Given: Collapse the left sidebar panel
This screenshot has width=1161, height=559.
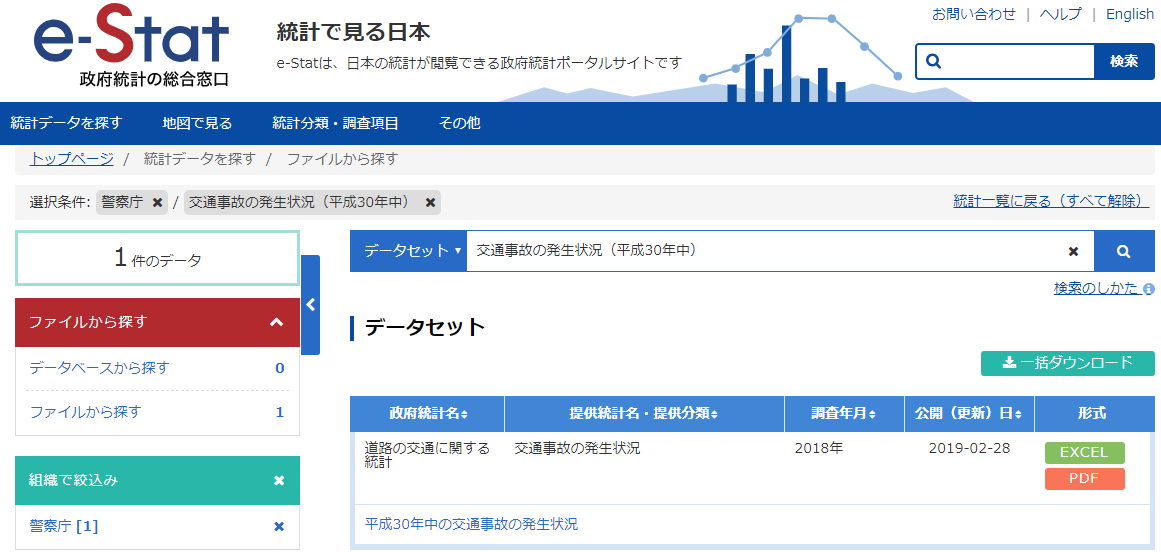Looking at the screenshot, I should (310, 305).
